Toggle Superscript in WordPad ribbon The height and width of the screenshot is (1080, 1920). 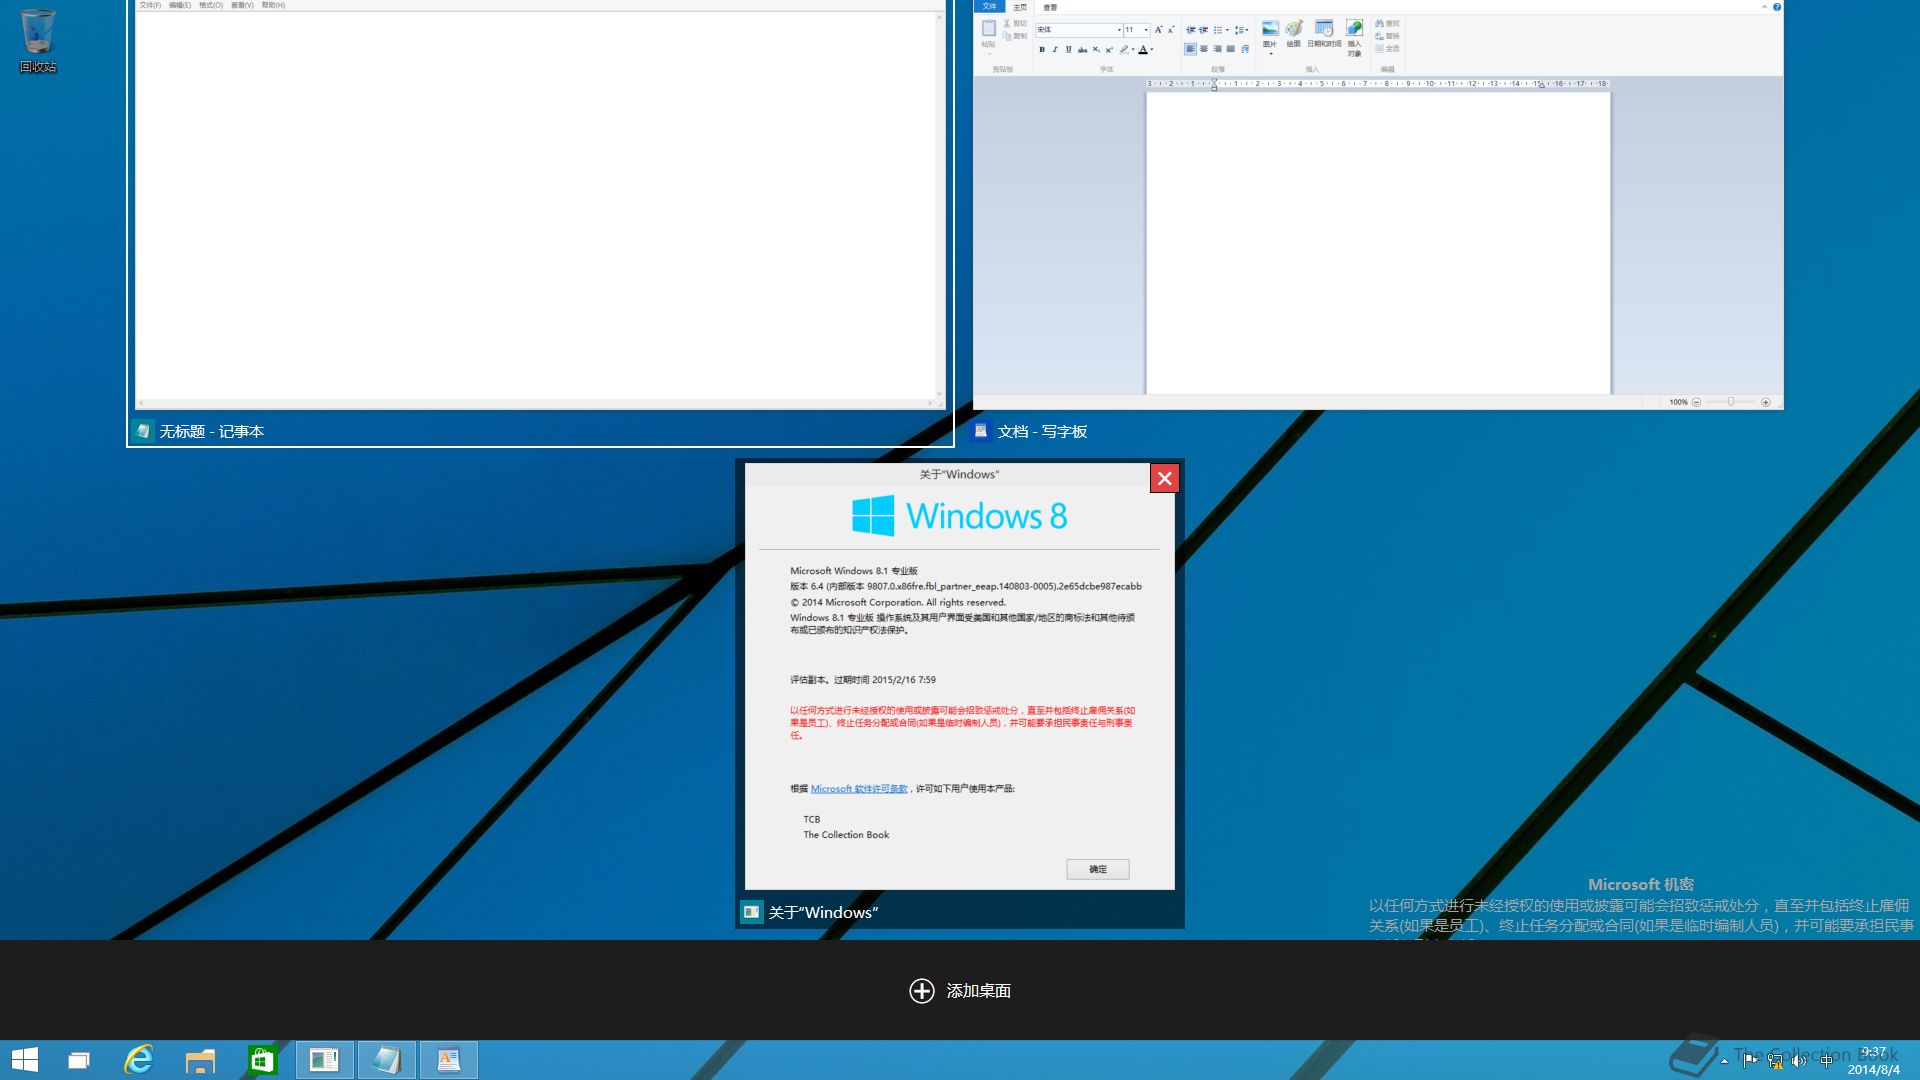1109,49
